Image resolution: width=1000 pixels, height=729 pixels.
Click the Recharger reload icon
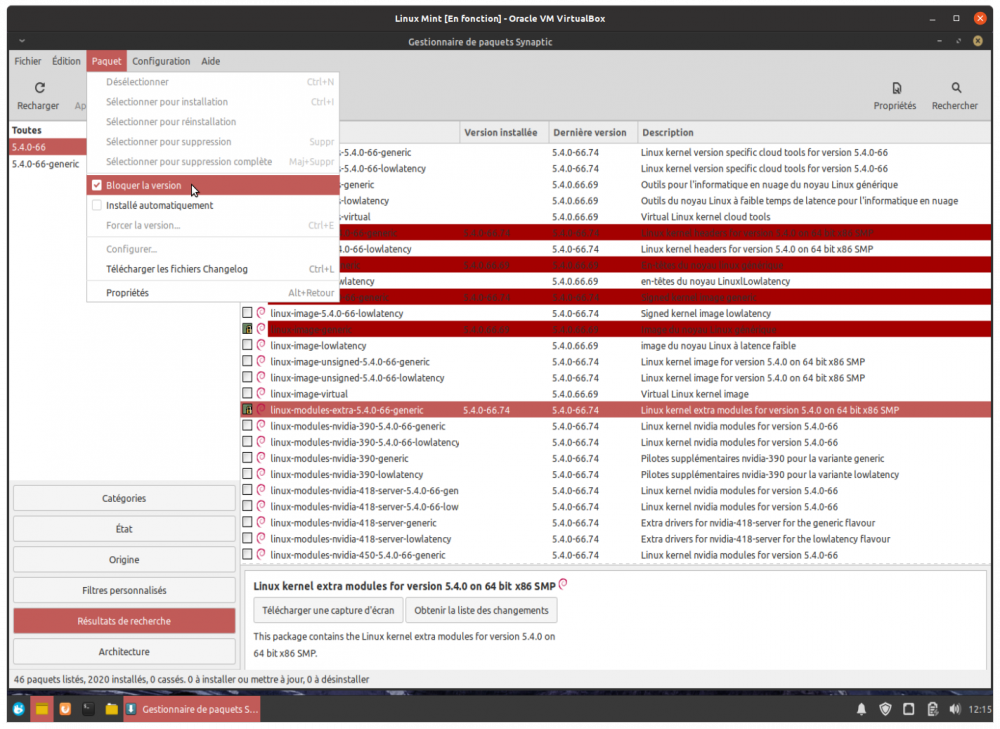(x=39, y=89)
